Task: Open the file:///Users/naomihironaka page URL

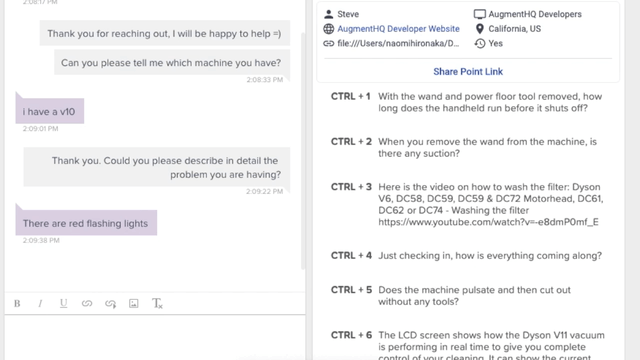Action: (x=398, y=43)
